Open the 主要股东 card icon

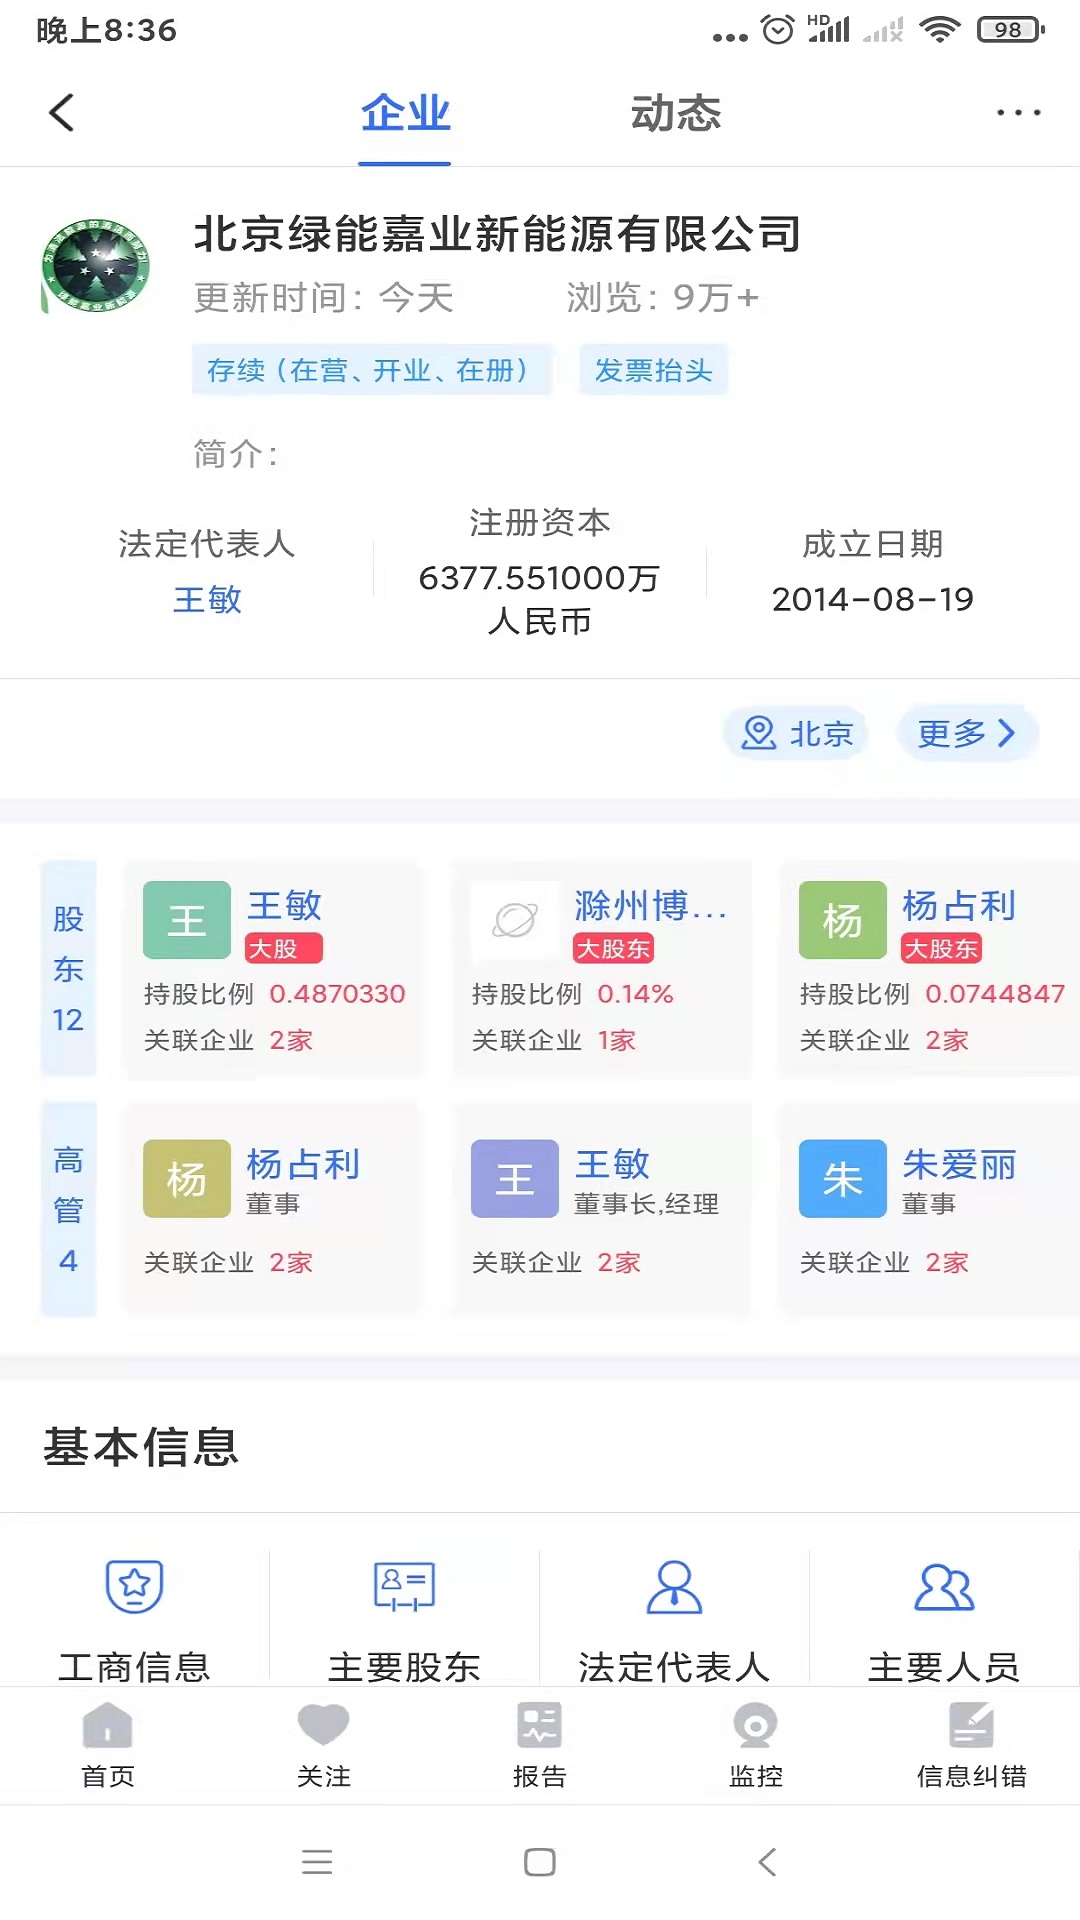pyautogui.click(x=404, y=1587)
